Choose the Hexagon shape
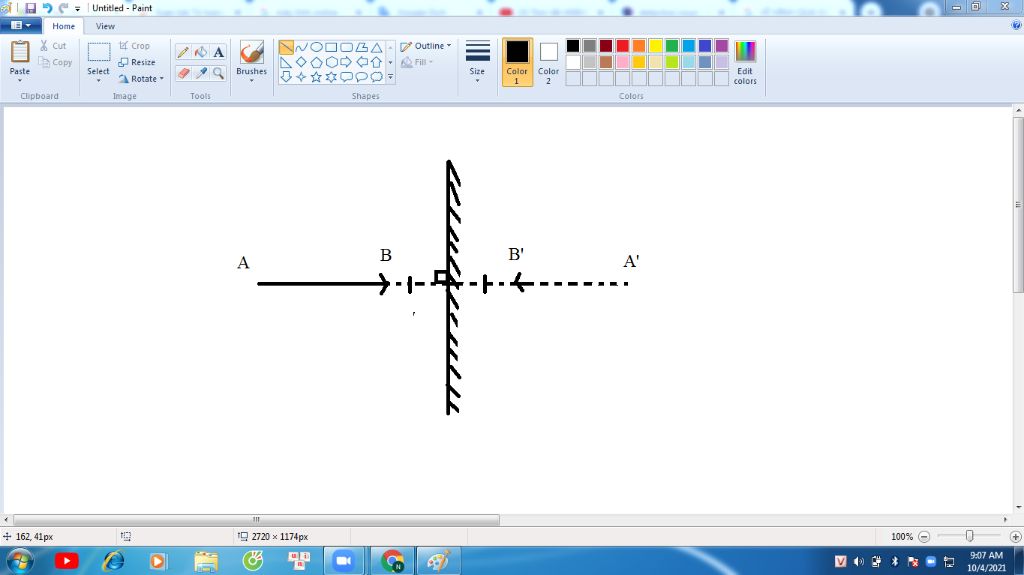Screen dimensions: 1024x575 point(331,62)
